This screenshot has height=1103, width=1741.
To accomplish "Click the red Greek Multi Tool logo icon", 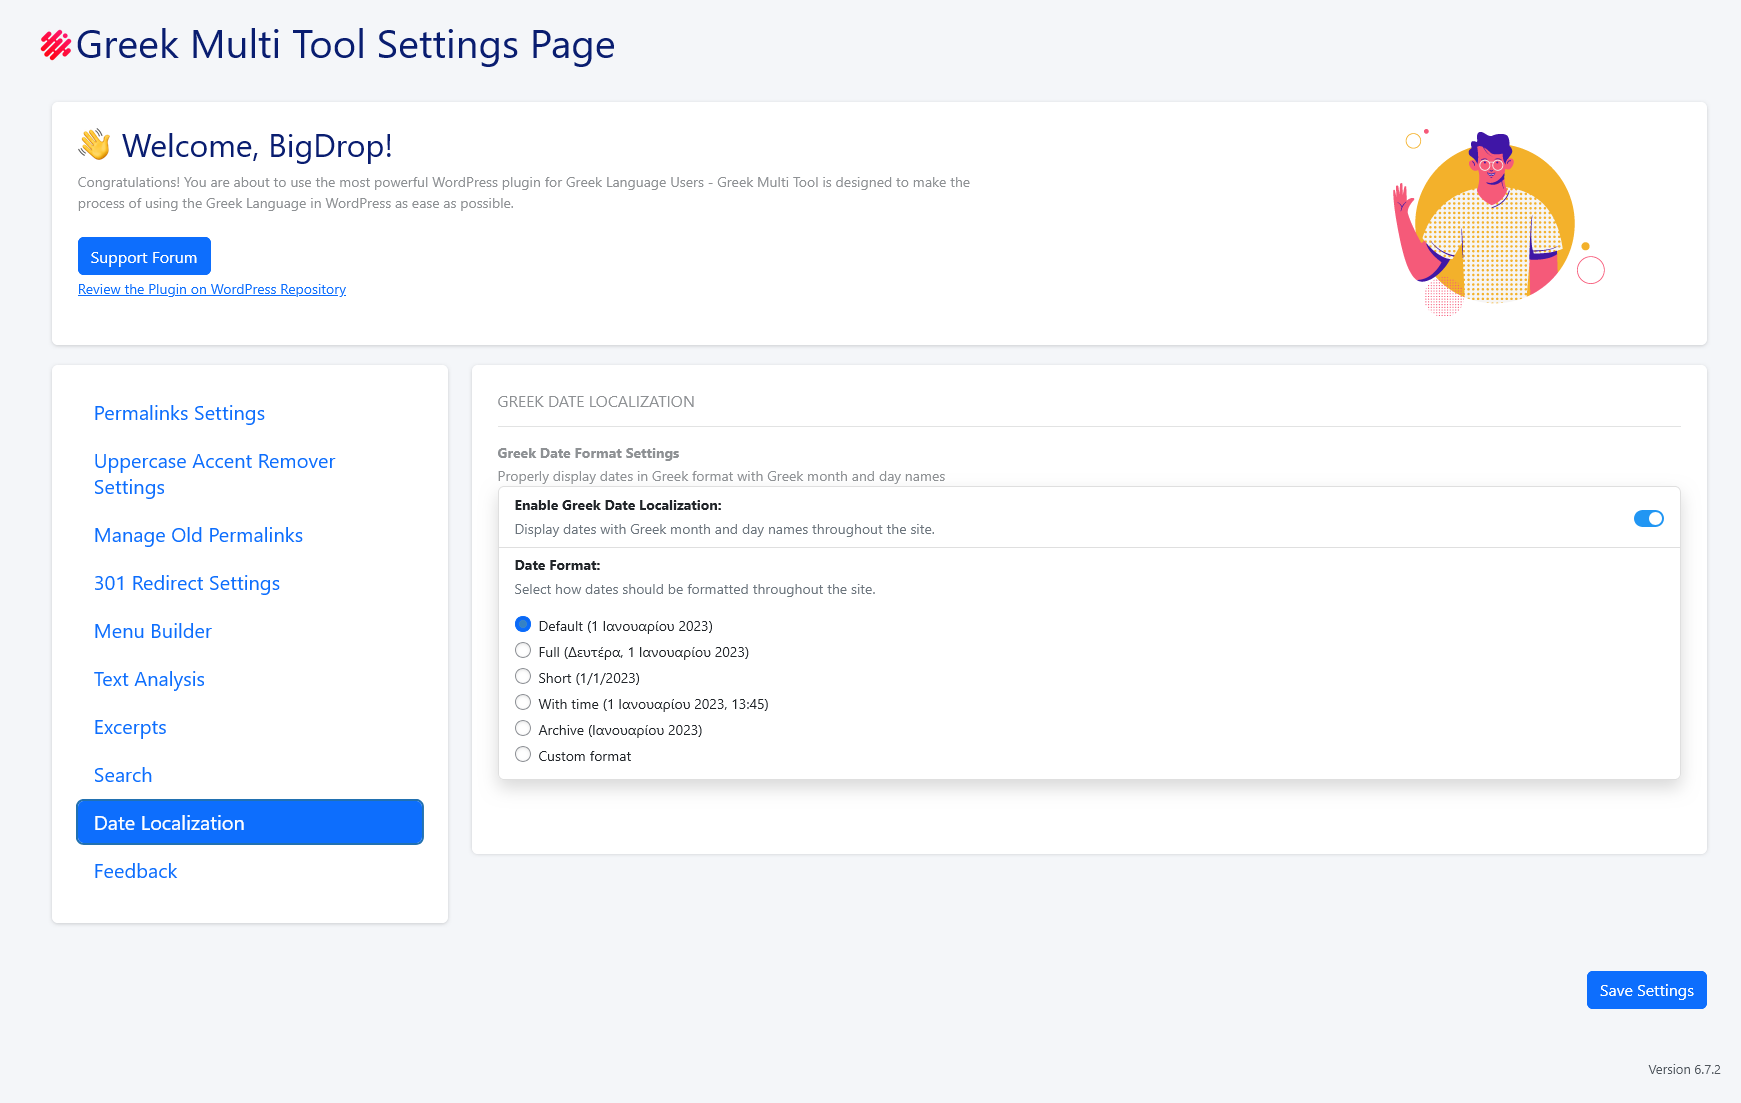I will tap(56, 45).
